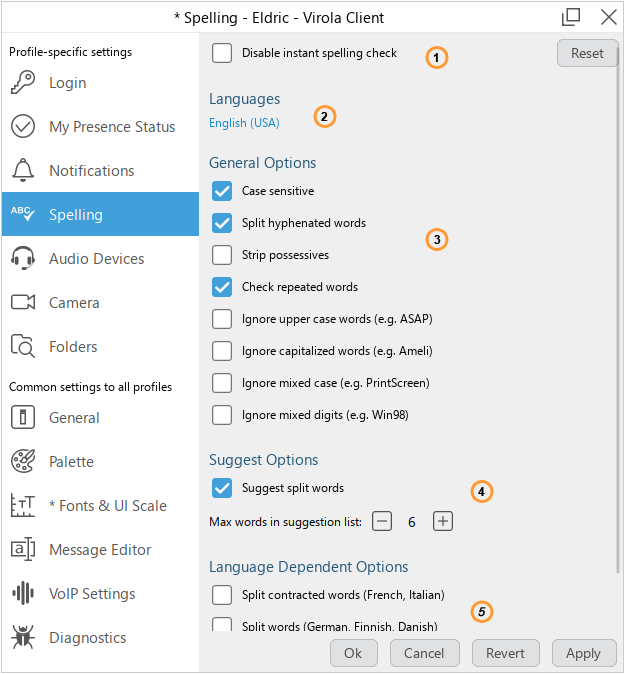This screenshot has height=674, width=625.
Task: Decrease max words in suggestion list
Action: click(382, 521)
